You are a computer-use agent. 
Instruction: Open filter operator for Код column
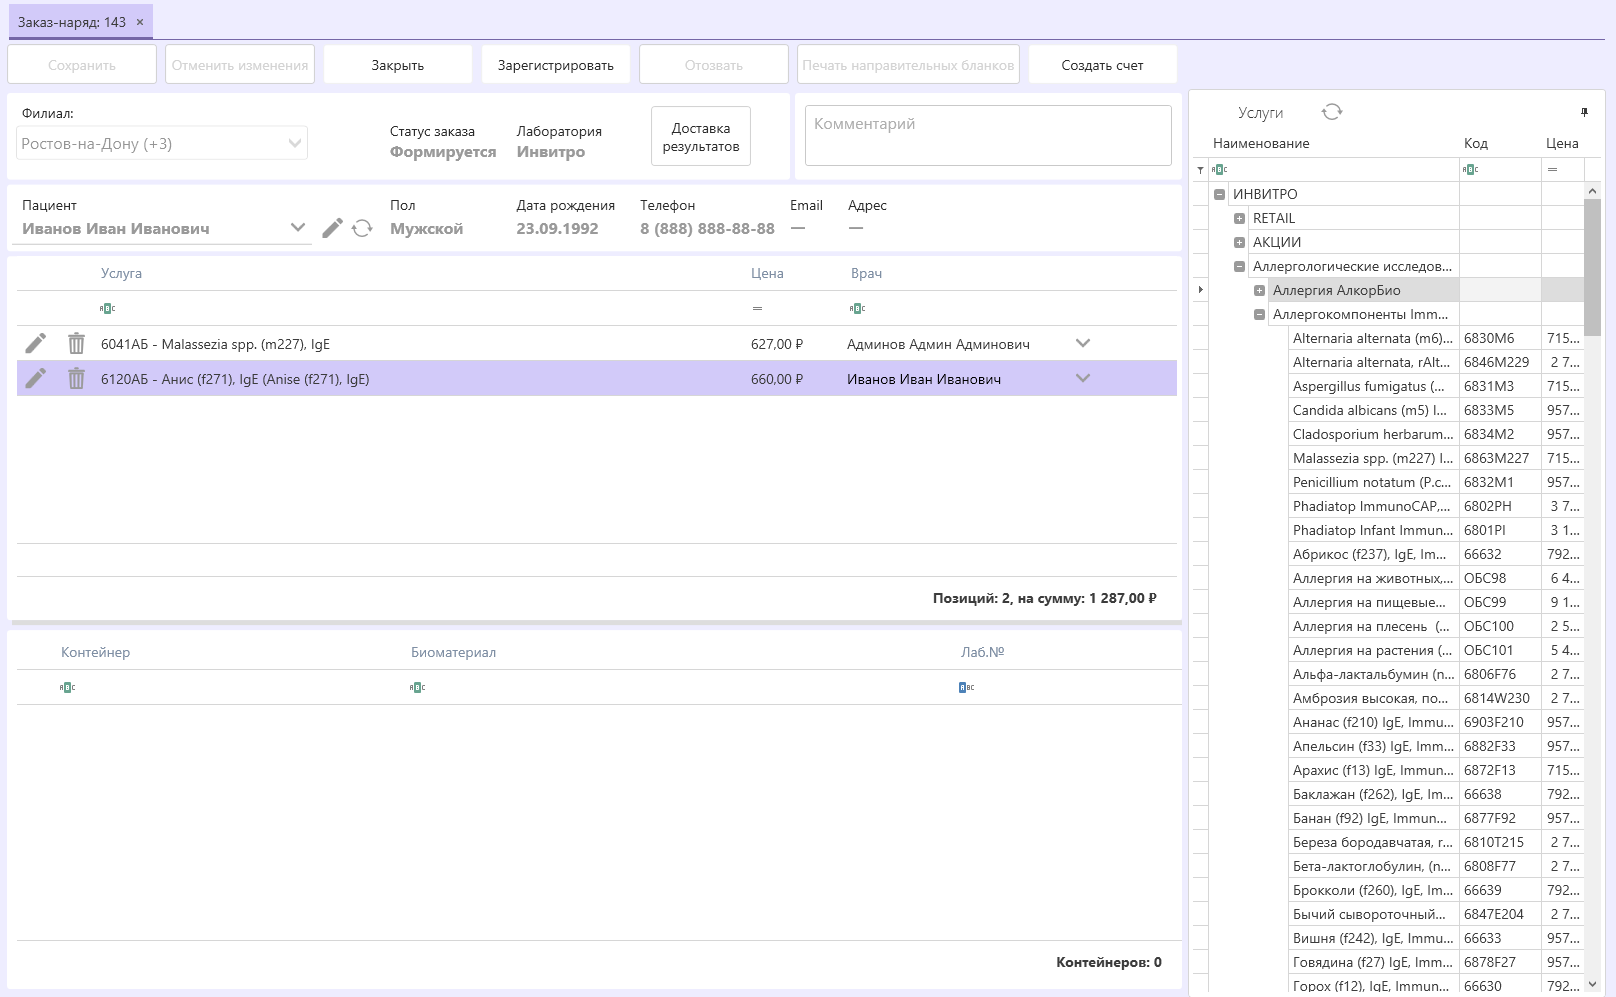pos(1470,169)
